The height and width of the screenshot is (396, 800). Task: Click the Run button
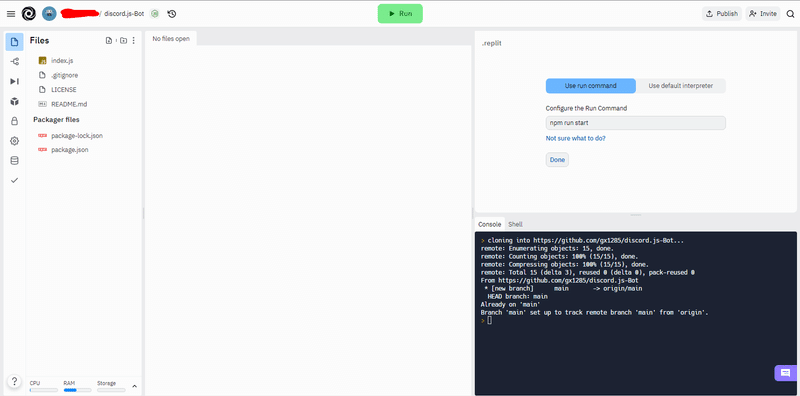(x=400, y=14)
